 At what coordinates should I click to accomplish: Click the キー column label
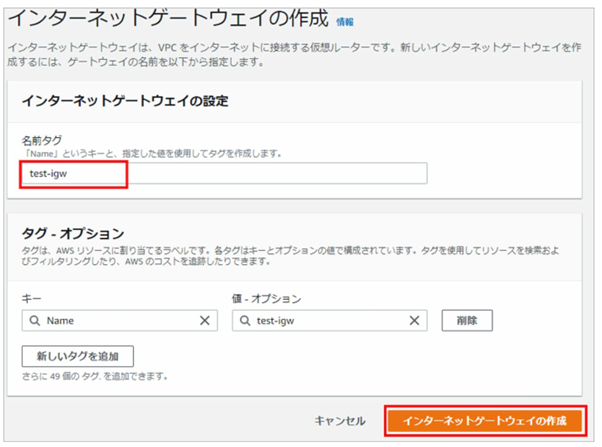(31, 298)
